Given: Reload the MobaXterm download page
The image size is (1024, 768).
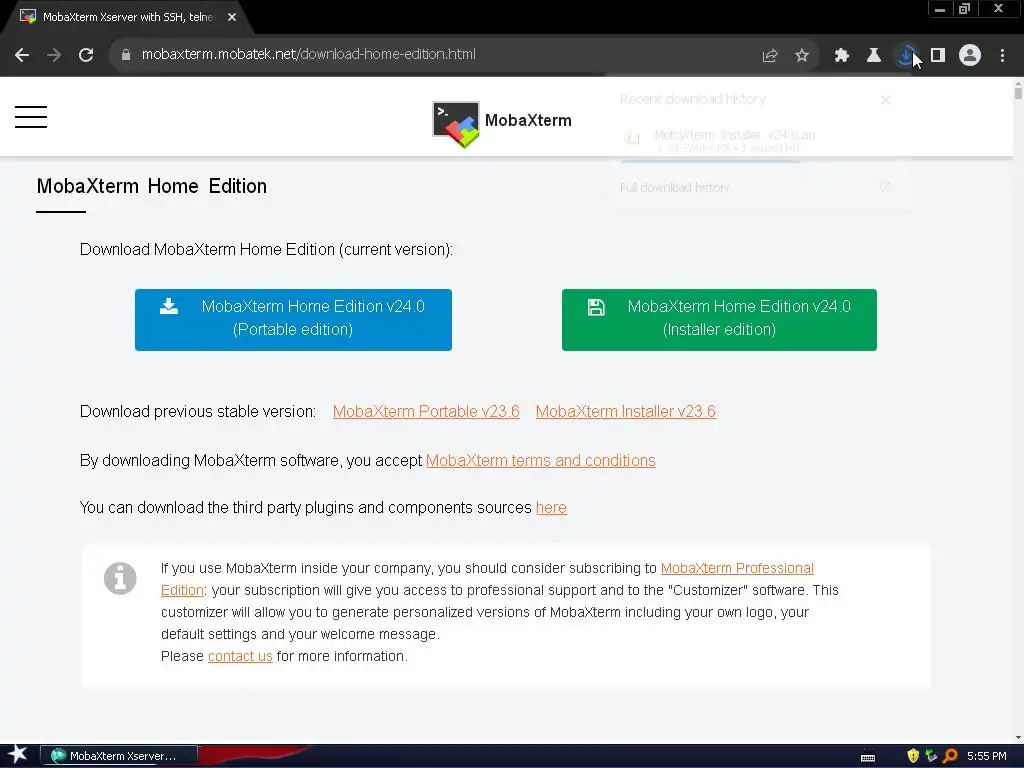Looking at the screenshot, I should [x=86, y=55].
